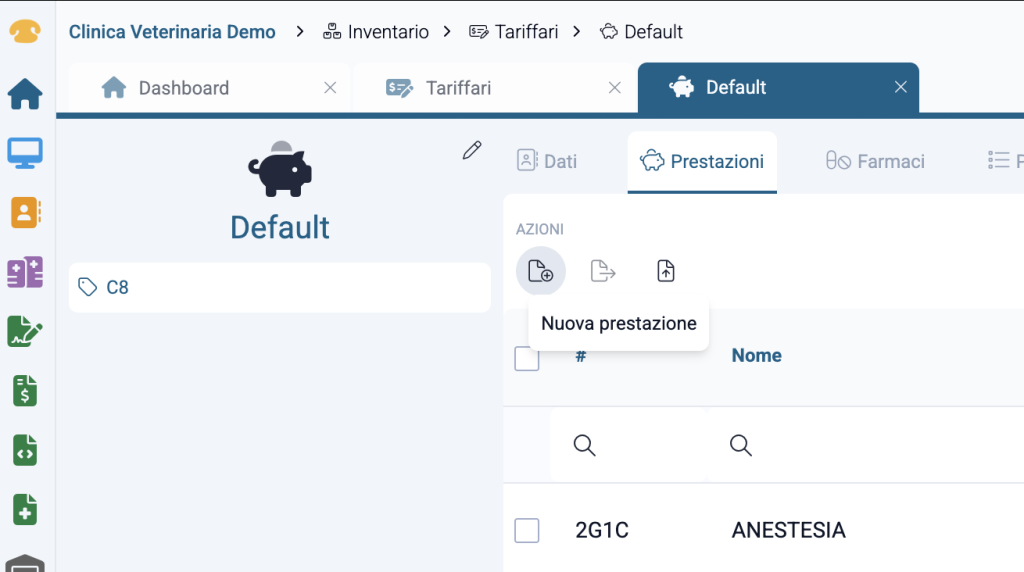Close the Tariffari tab

click(x=615, y=88)
